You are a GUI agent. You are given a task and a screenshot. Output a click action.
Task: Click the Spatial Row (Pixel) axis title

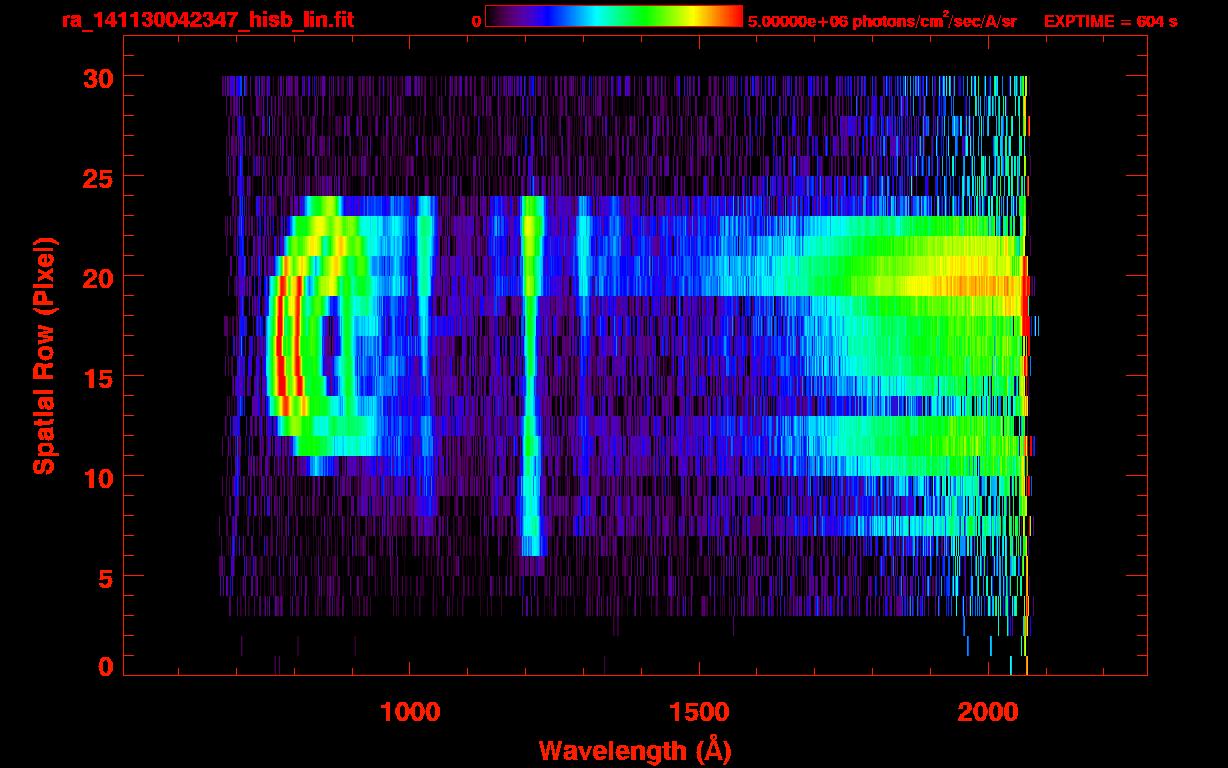tap(44, 355)
